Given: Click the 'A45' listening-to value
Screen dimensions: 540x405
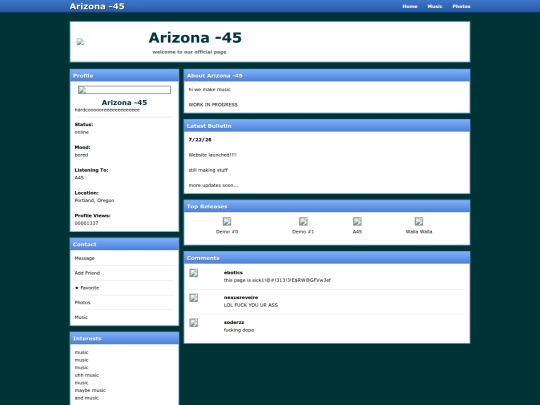Looking at the screenshot, I should [x=79, y=177].
